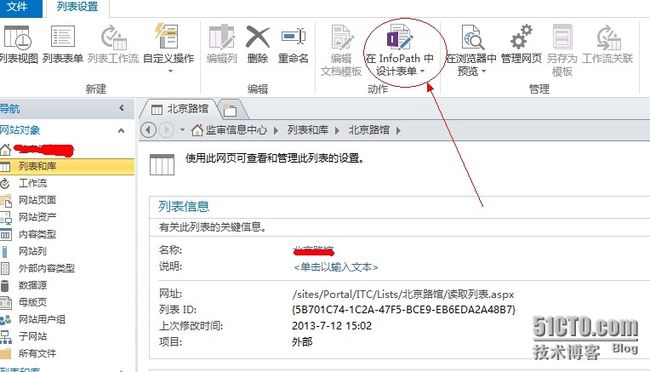Click <单击以输入文本> description link
This screenshot has height=372, width=650.
tap(336, 267)
